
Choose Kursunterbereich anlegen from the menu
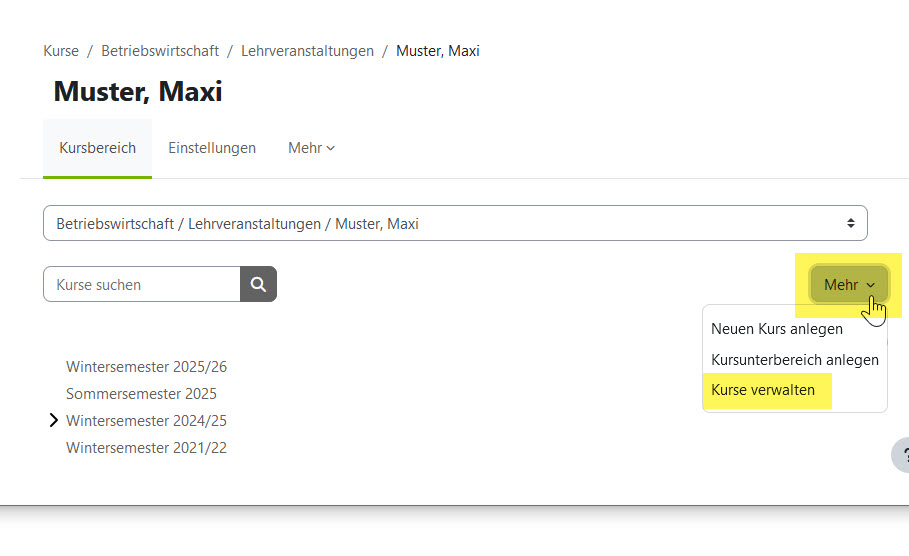coord(795,360)
